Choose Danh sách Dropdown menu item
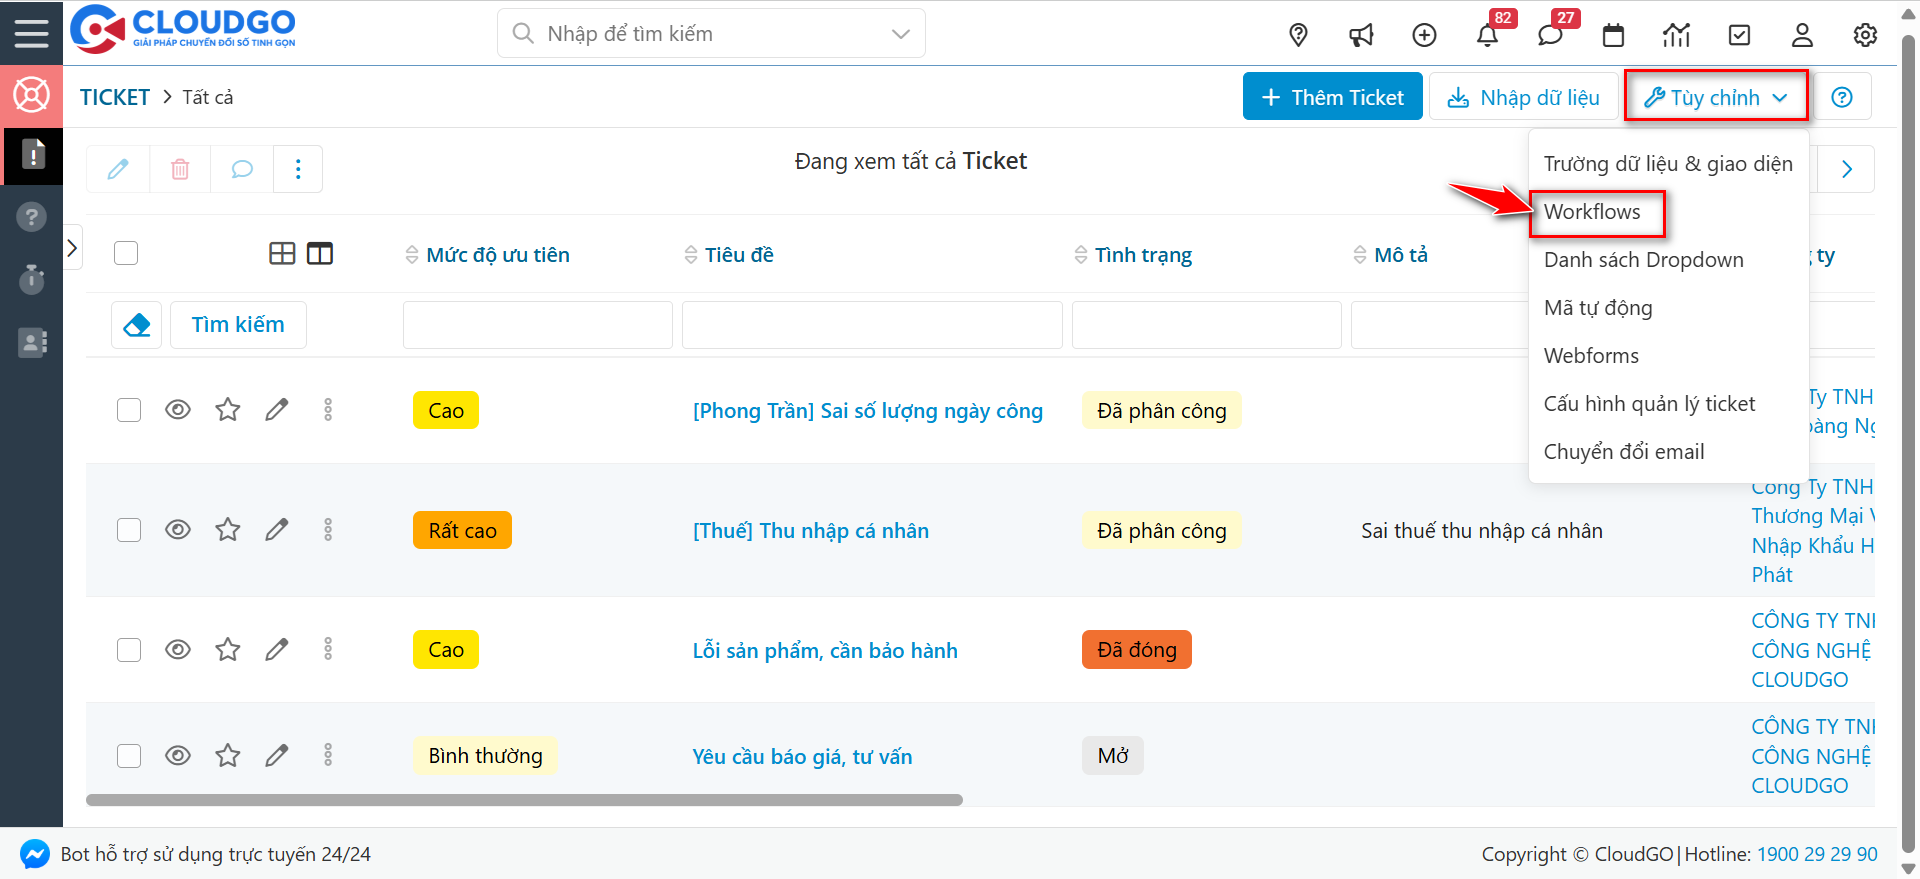This screenshot has width=1920, height=879. [1643, 260]
